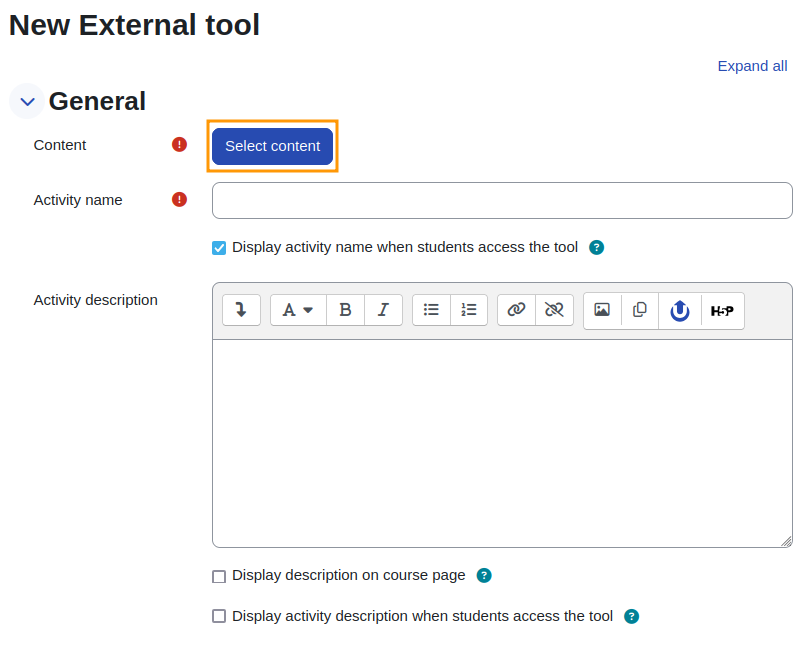
Task: Focus the Activity name text field
Action: [502, 200]
